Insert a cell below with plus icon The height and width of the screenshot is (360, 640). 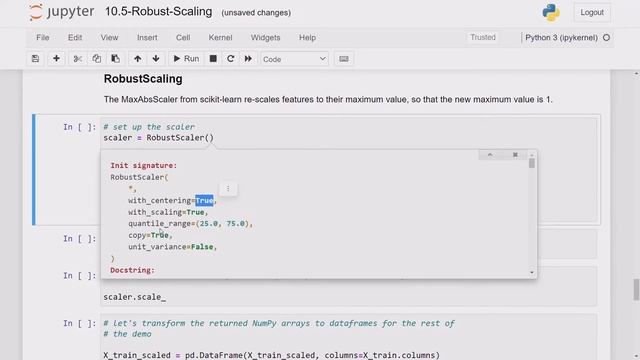(x=56, y=59)
